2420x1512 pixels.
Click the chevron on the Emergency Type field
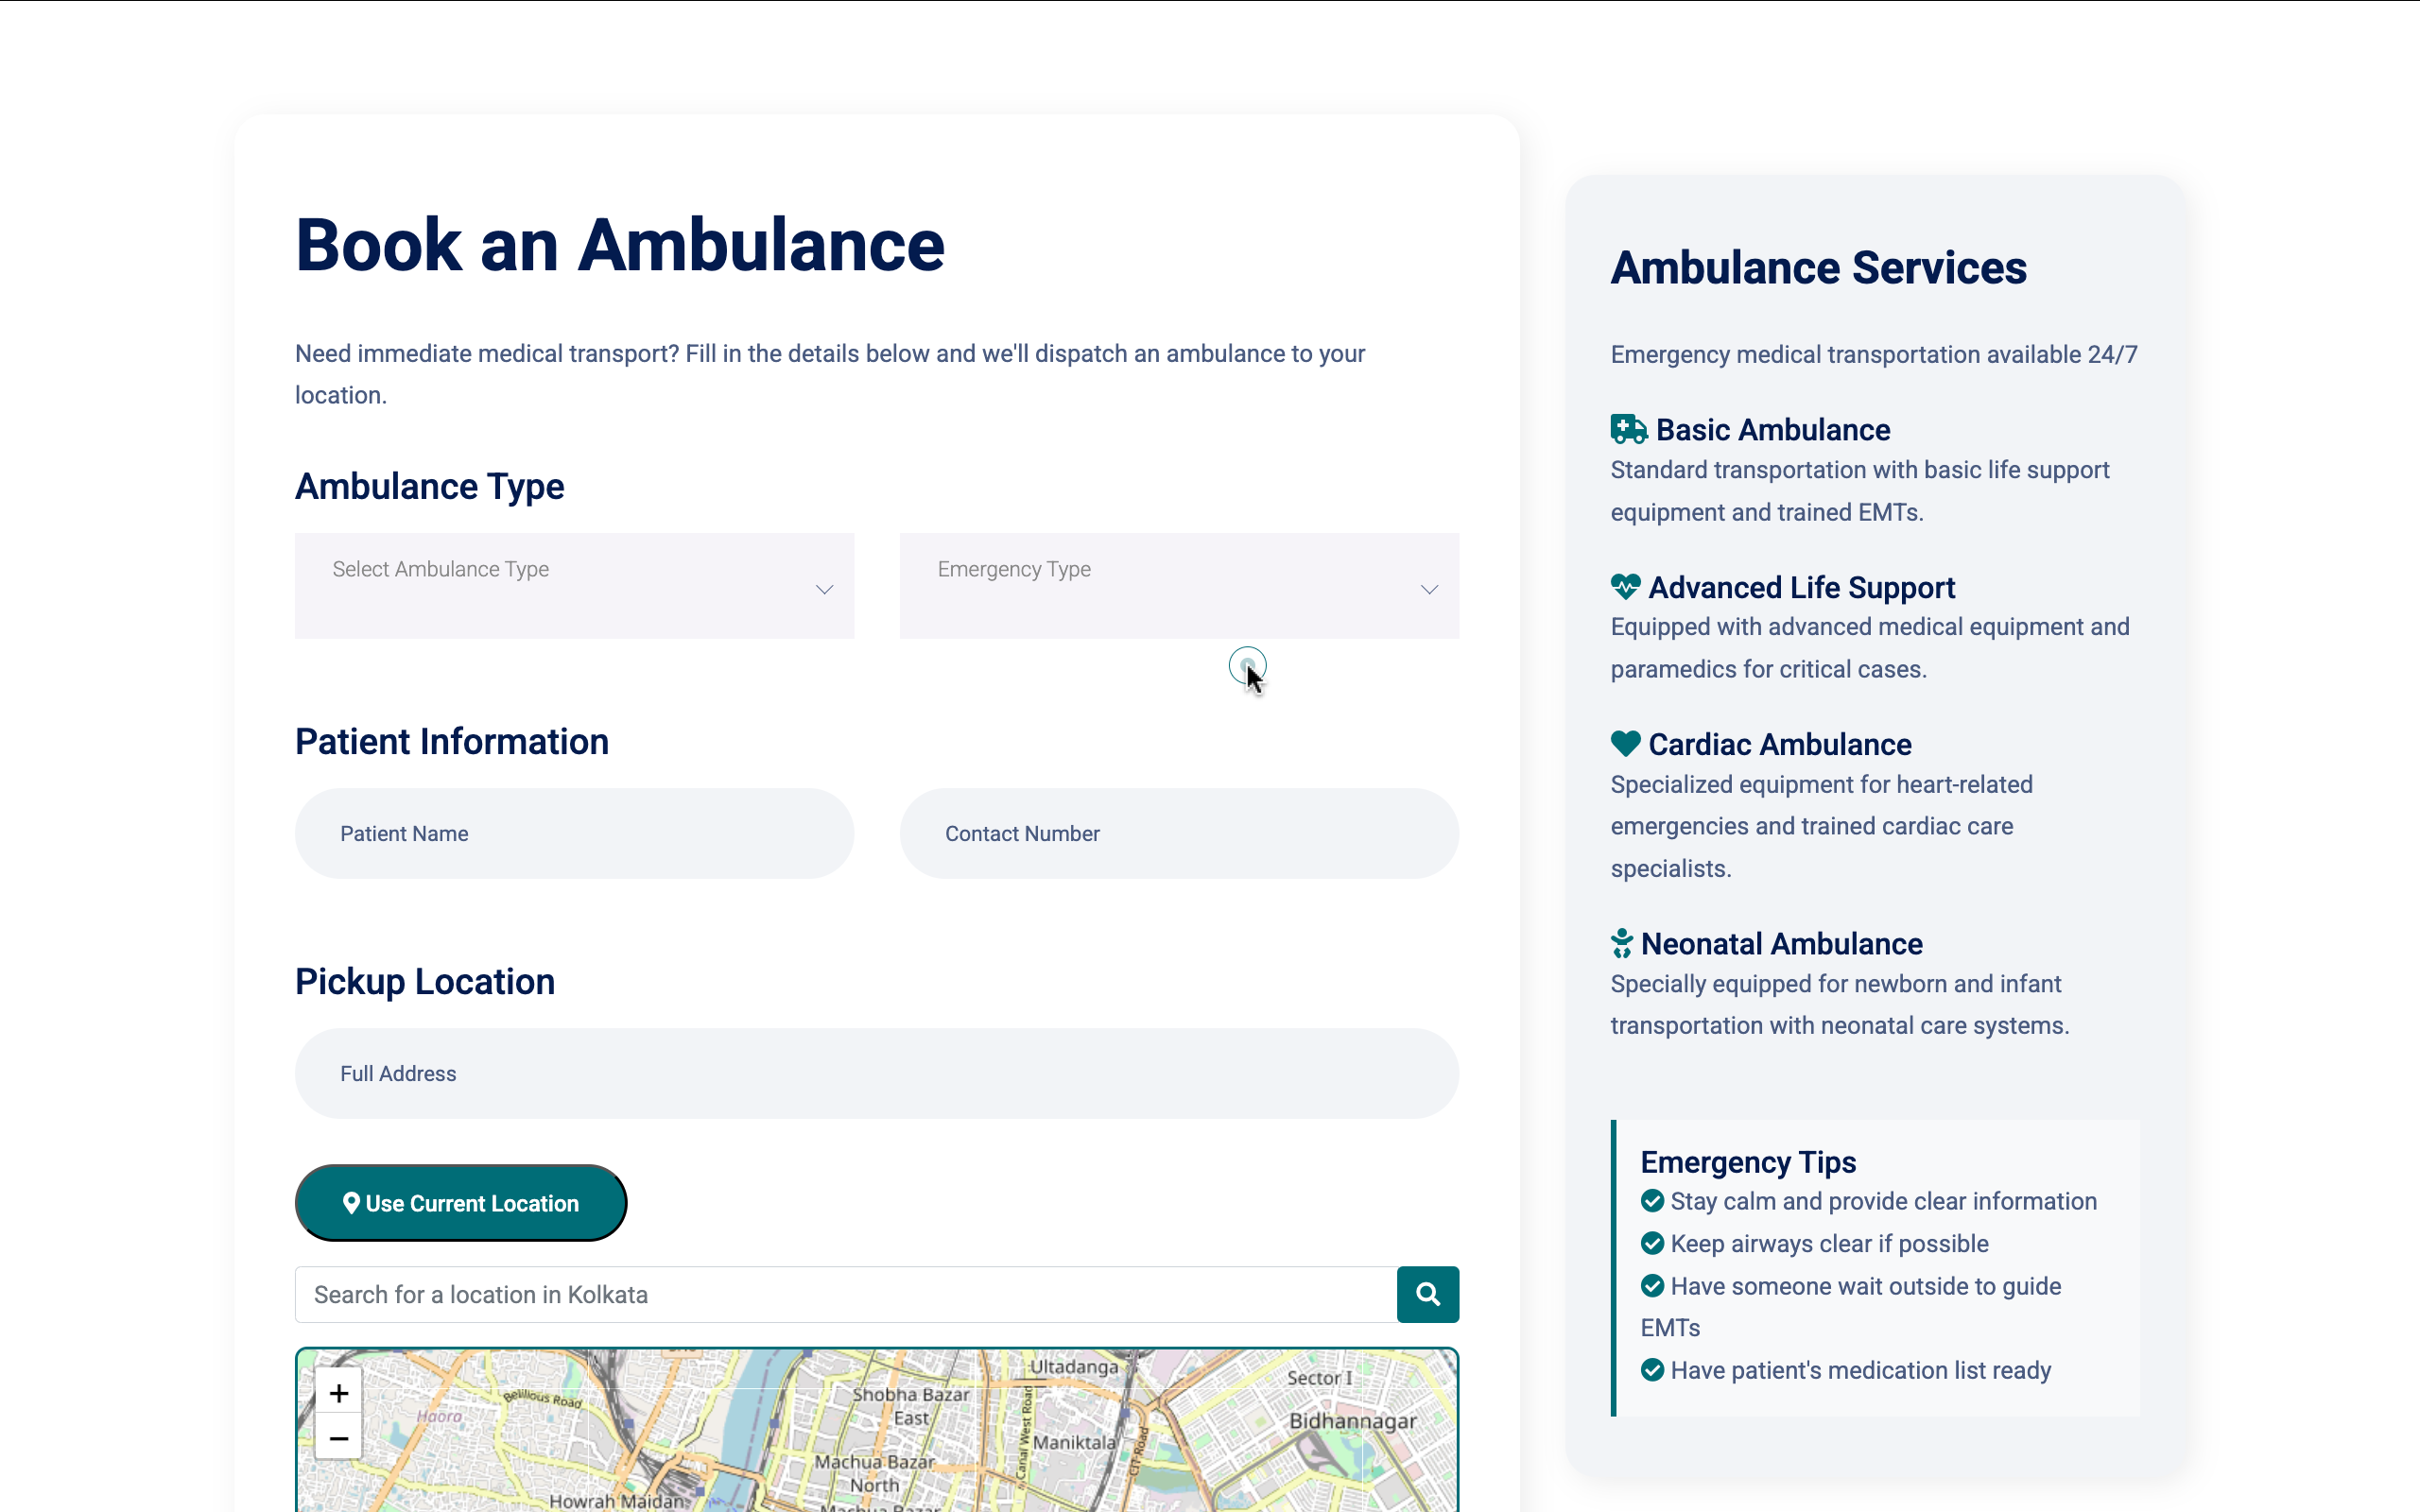[1429, 589]
